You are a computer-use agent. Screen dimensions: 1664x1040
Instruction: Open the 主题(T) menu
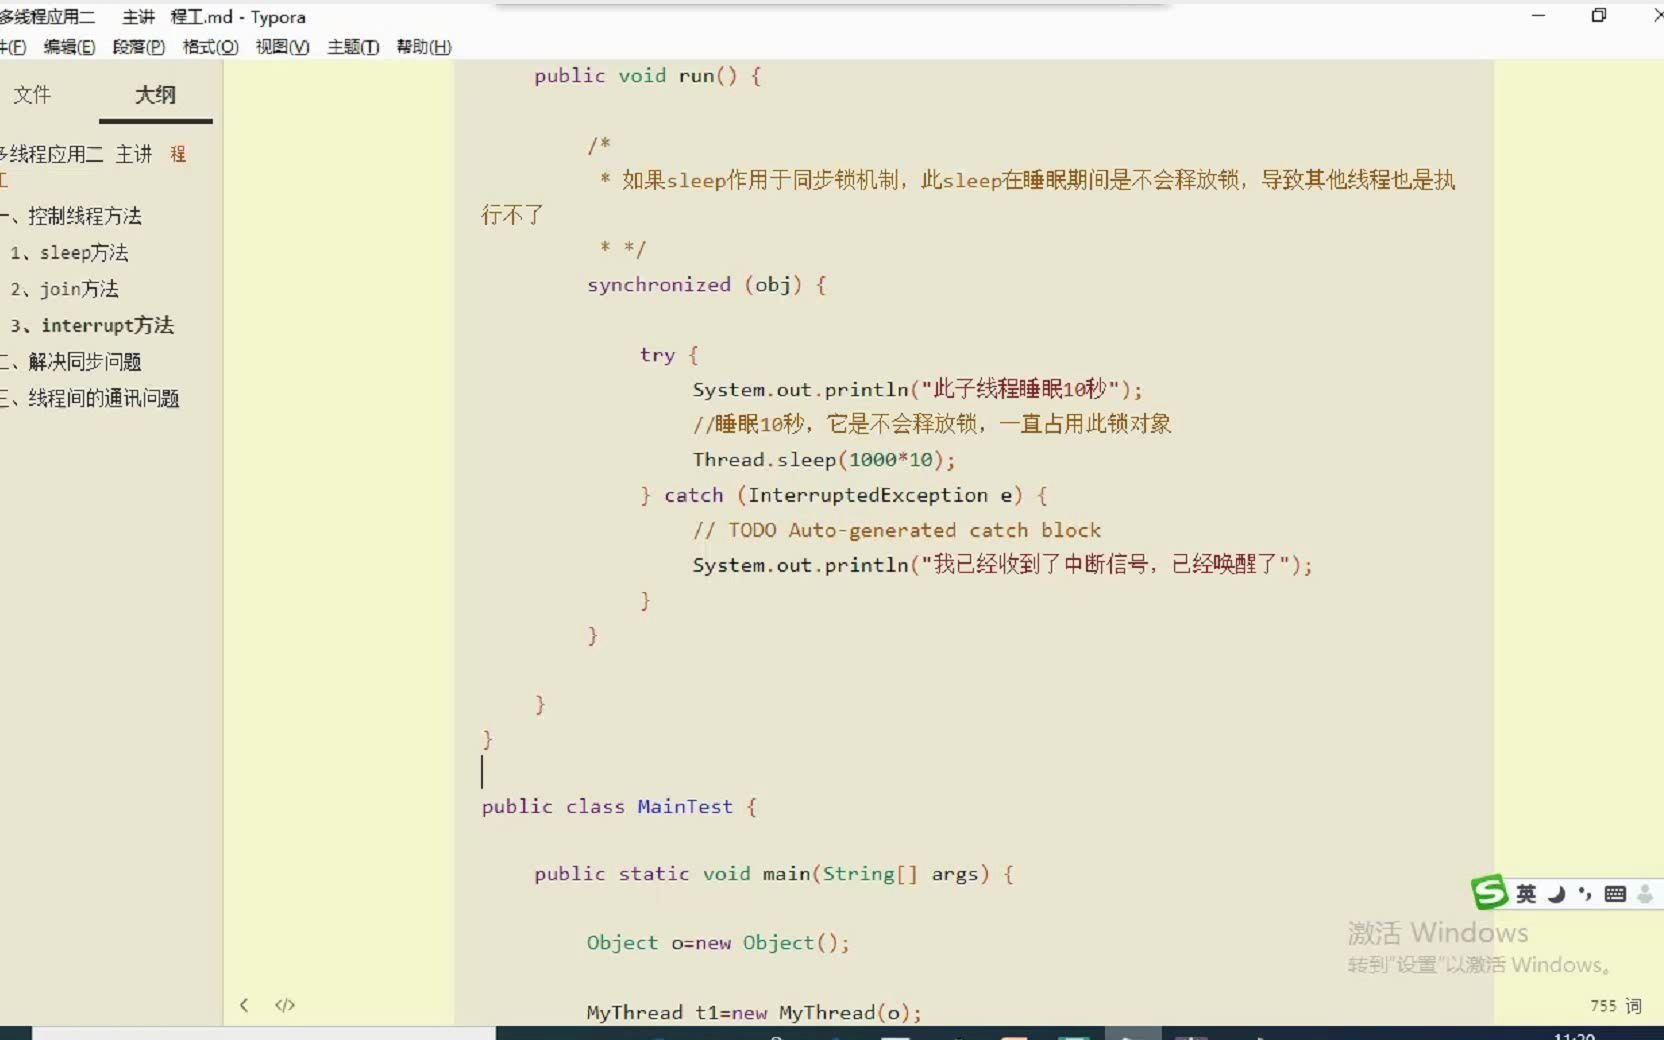pos(353,47)
